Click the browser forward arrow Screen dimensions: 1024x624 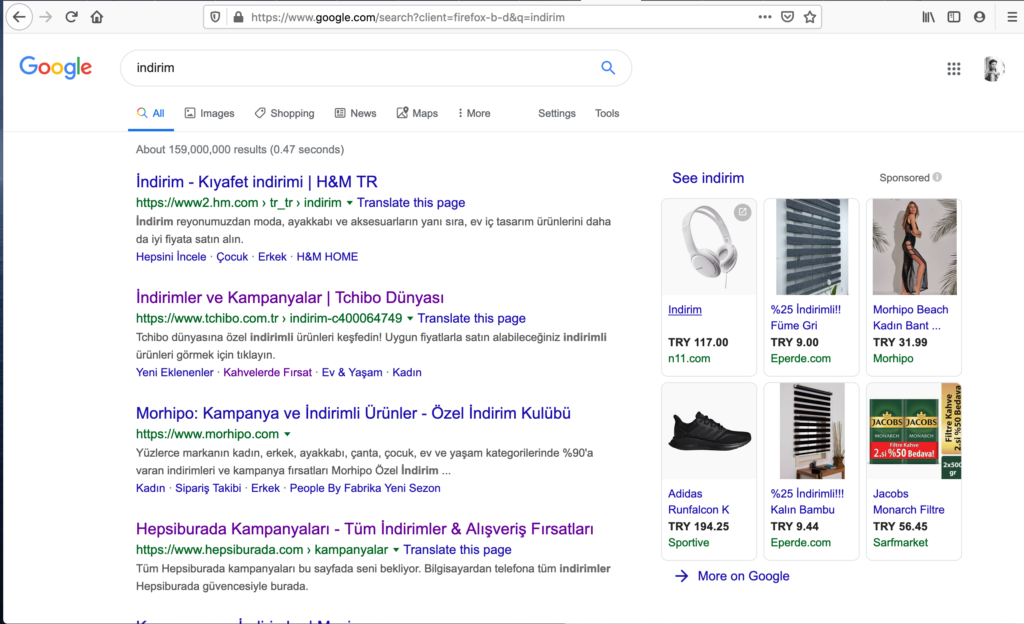[x=46, y=17]
